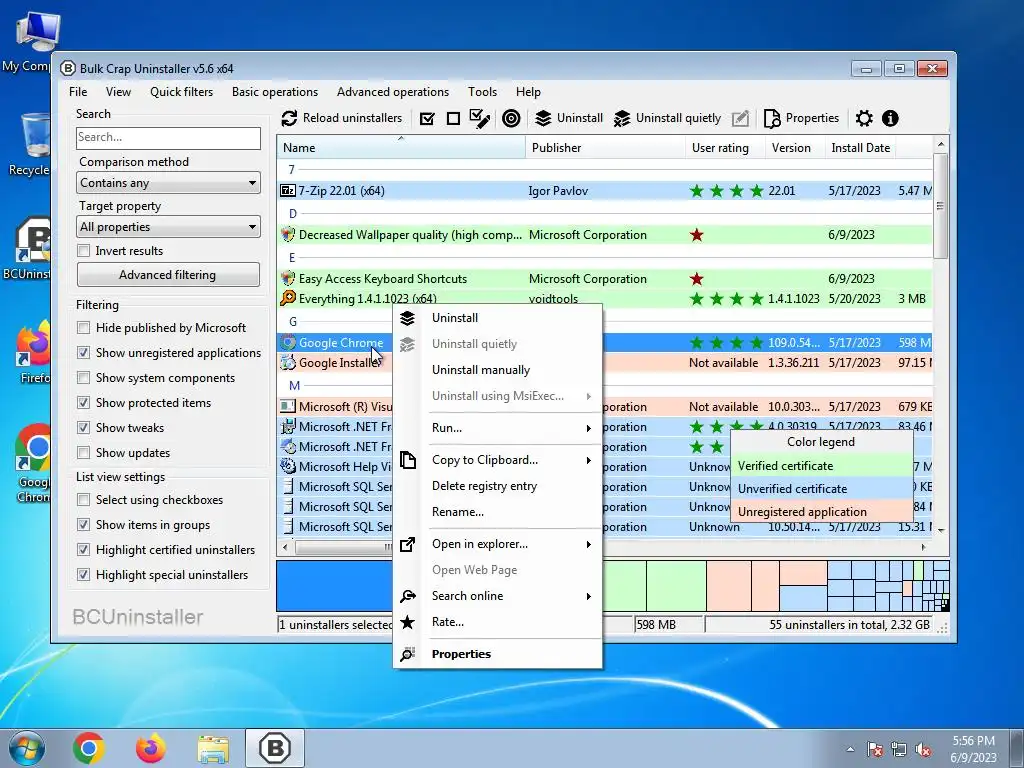The height and width of the screenshot is (768, 1024).
Task: Sort list by the Name column header
Action: pyautogui.click(x=401, y=148)
